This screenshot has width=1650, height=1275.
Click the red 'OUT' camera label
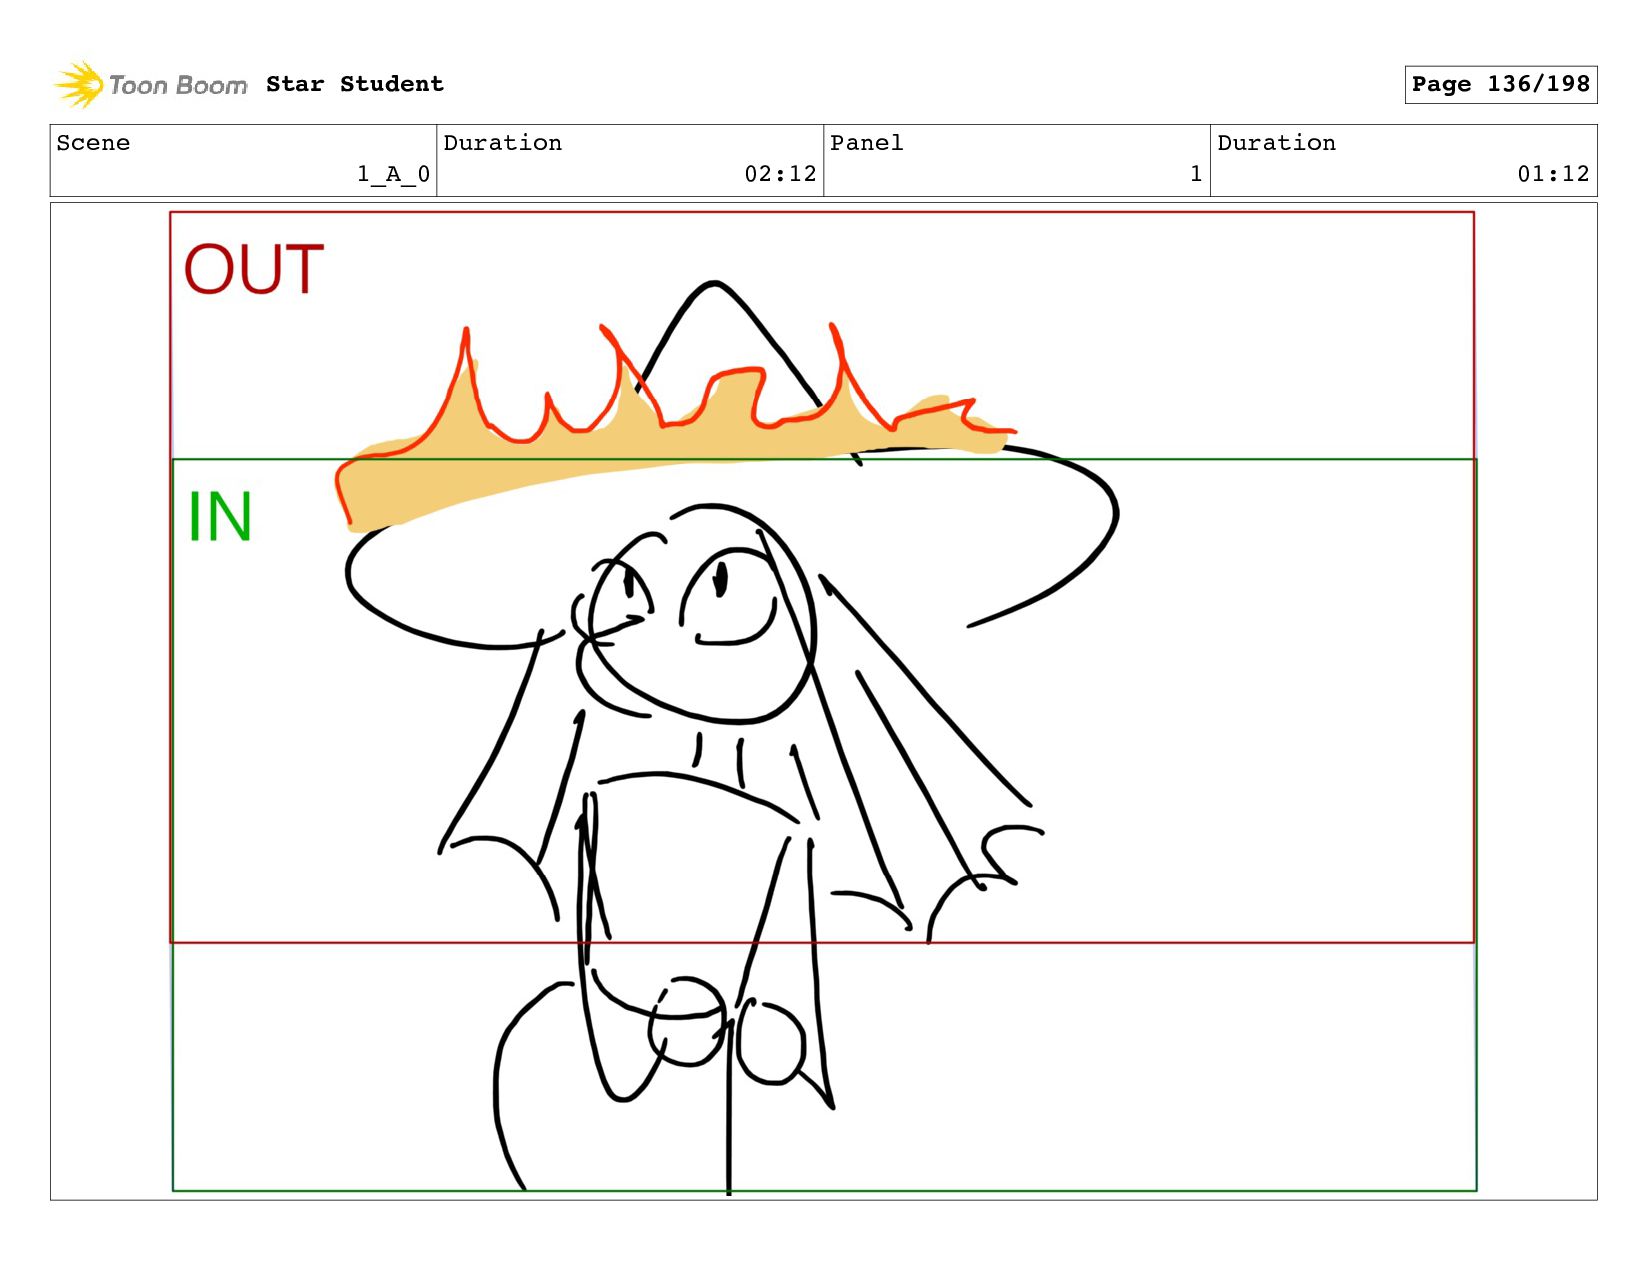coord(254,269)
